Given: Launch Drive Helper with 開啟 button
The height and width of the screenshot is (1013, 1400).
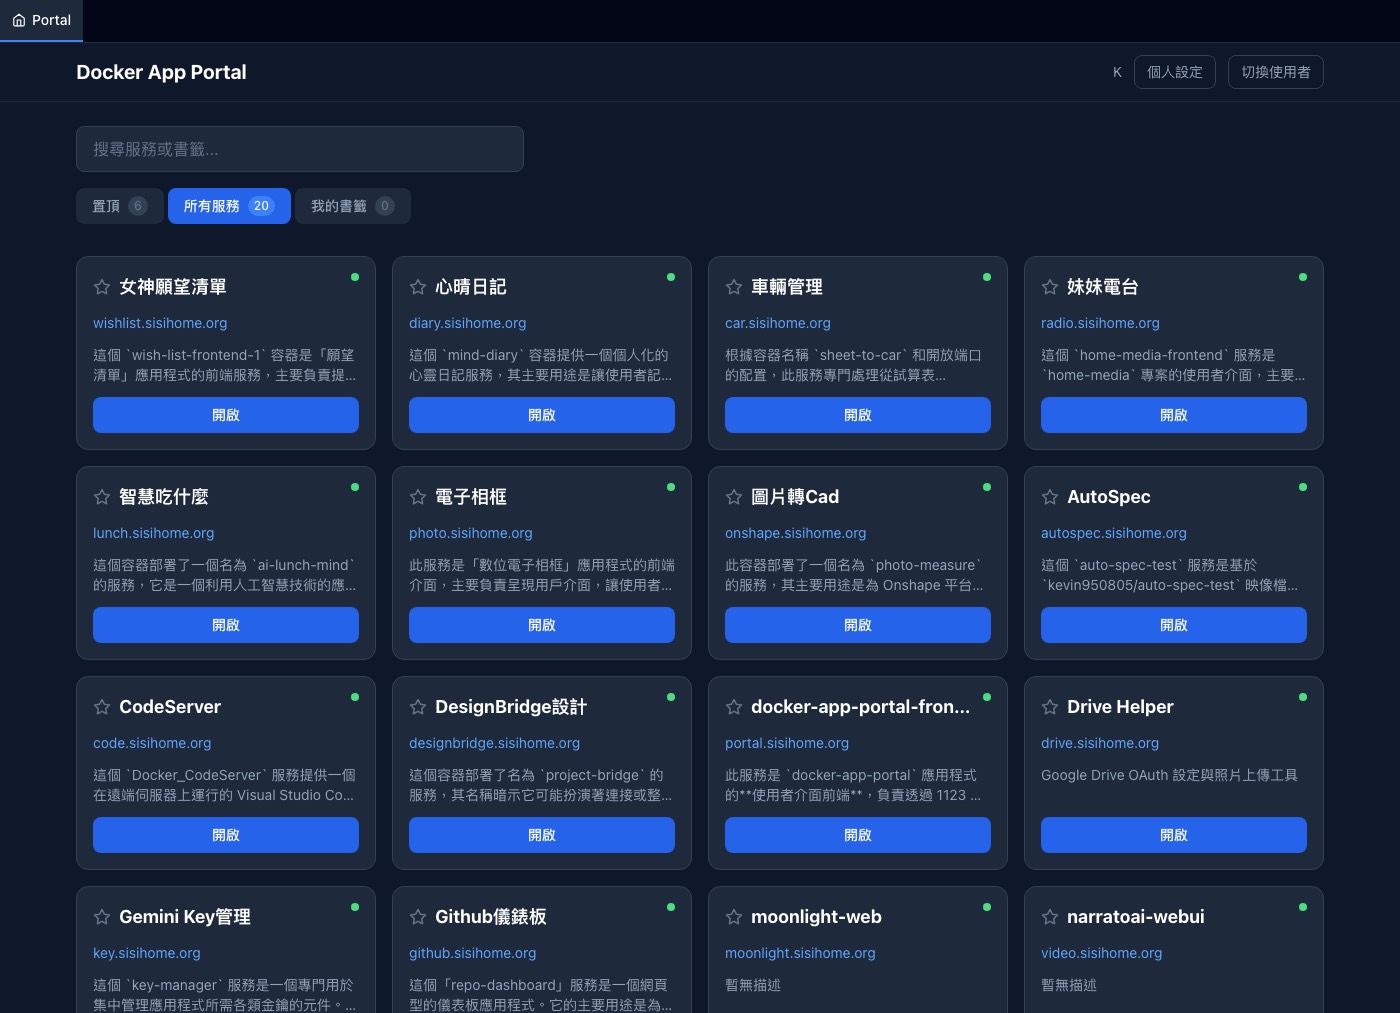Looking at the screenshot, I should coord(1174,835).
